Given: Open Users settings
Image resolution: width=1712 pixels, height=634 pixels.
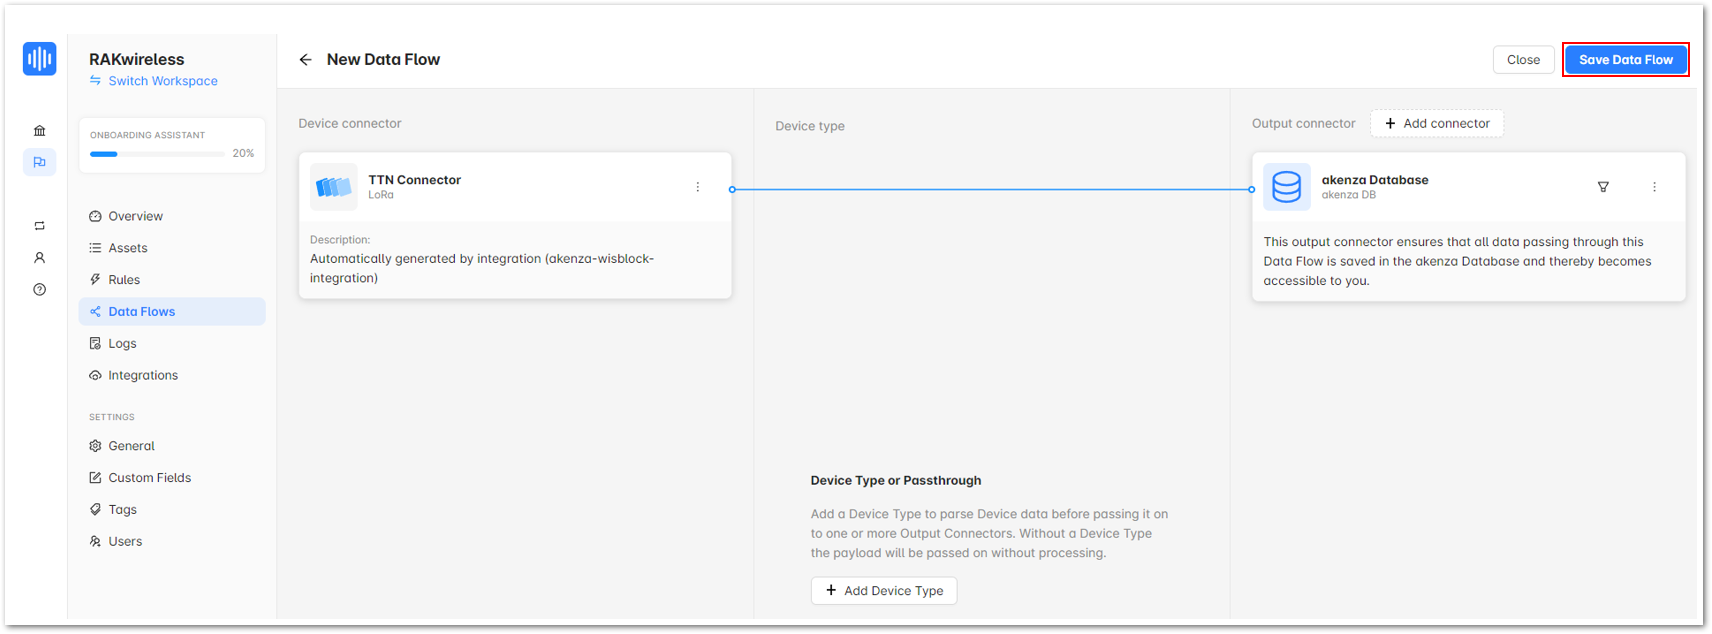Looking at the screenshot, I should 172,542.
